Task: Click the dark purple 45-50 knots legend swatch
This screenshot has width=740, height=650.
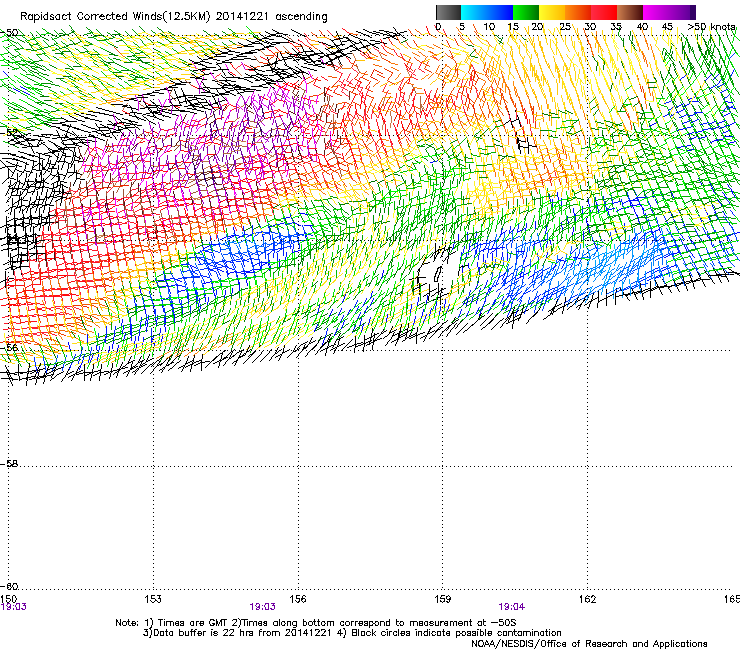Action: [682, 12]
